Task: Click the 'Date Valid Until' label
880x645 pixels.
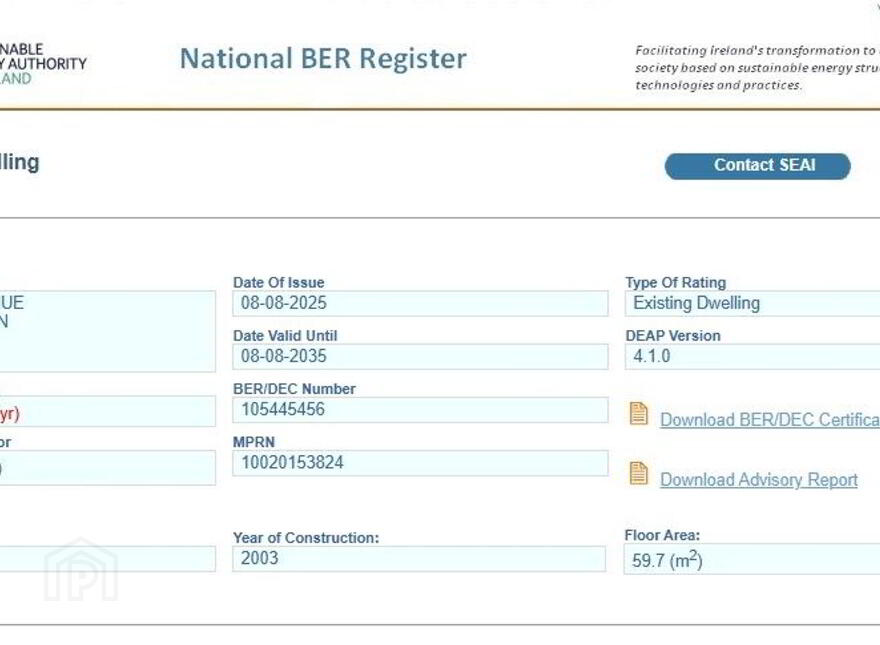Action: [x=285, y=336]
